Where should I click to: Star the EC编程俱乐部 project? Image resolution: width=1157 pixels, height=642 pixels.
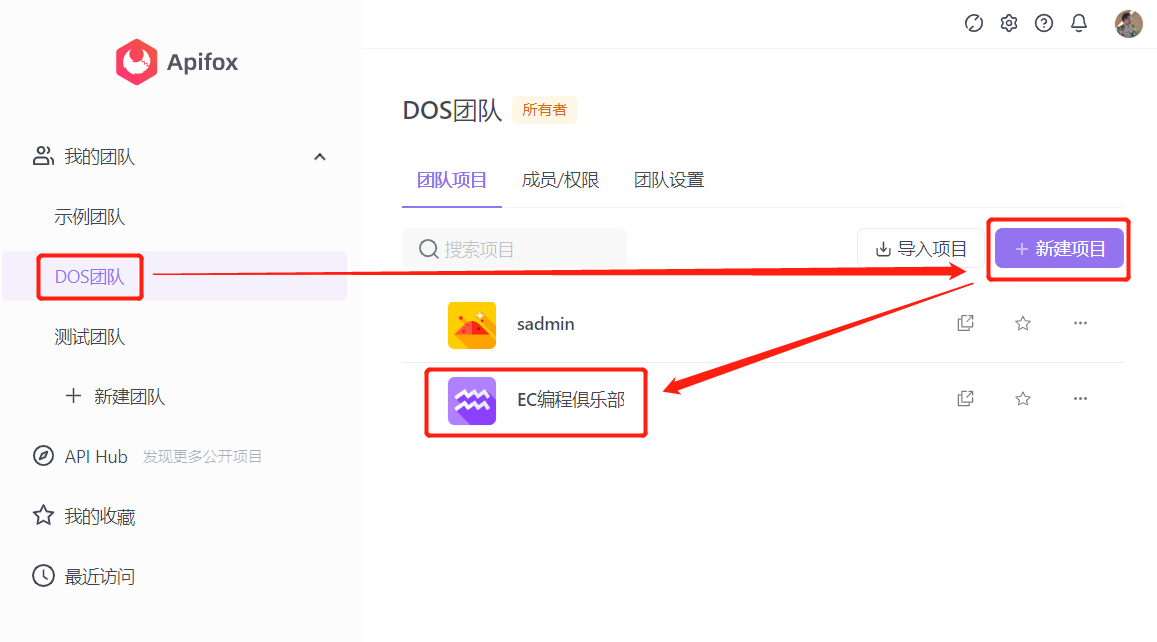[x=1022, y=397]
